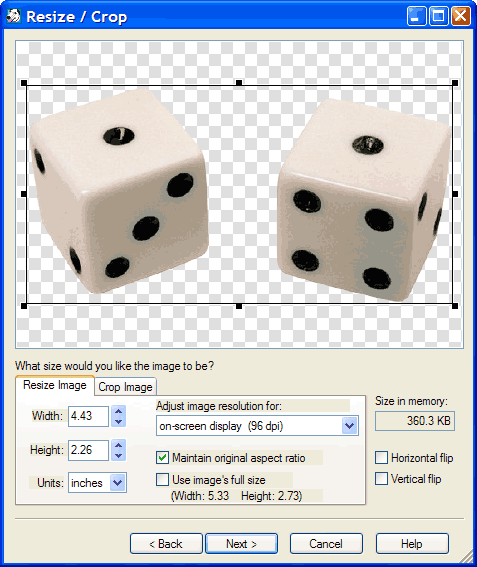The image size is (477, 567).
Task: Enable the Horizontal flip checkbox
Action: (x=382, y=457)
